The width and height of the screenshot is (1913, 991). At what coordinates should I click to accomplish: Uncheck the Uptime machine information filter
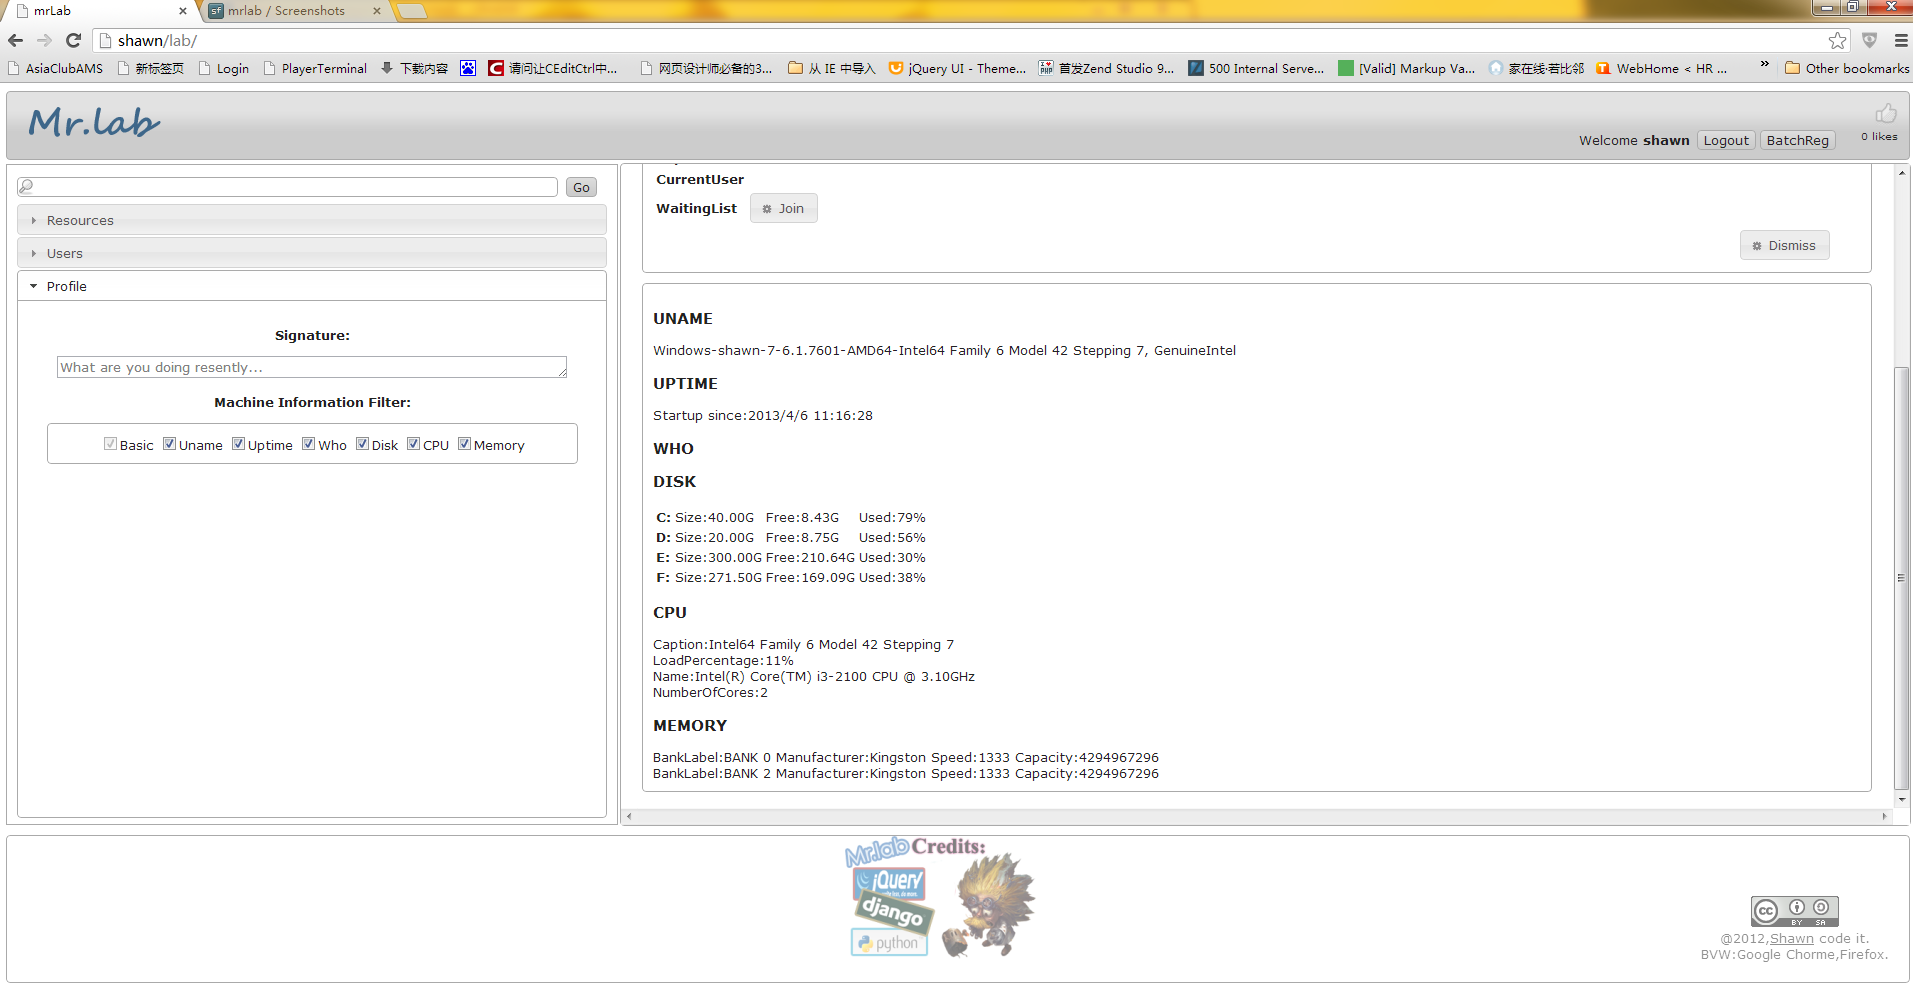(x=238, y=443)
